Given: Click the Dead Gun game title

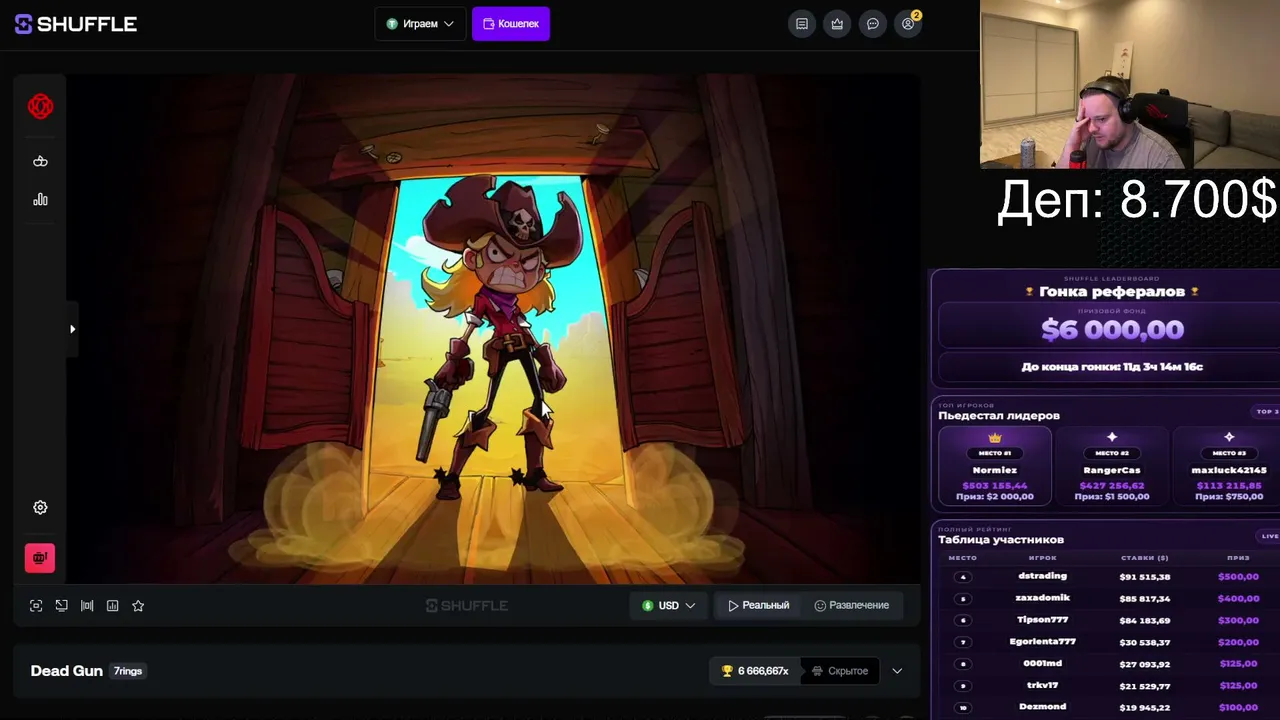Looking at the screenshot, I should (x=67, y=671).
